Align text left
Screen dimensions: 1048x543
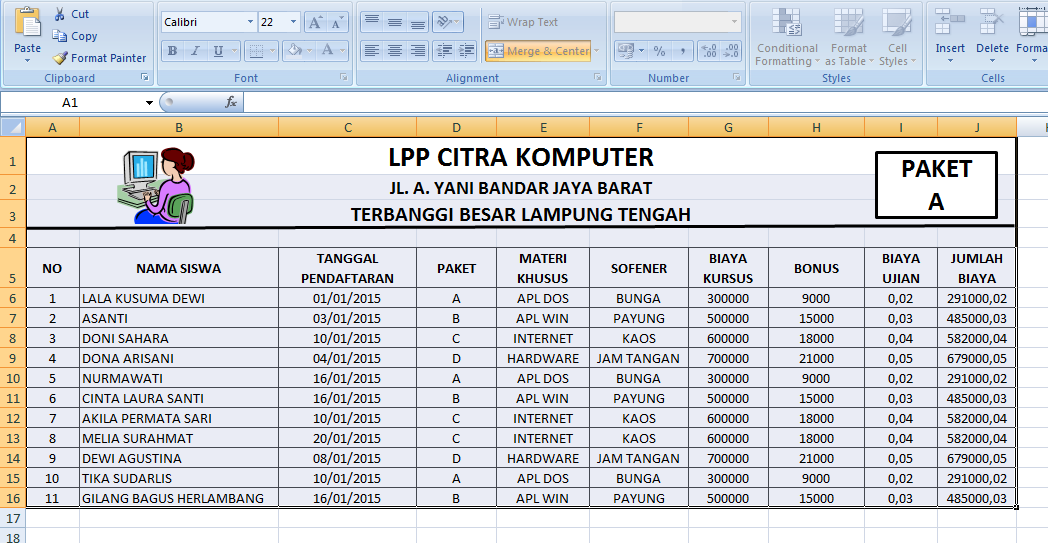pos(372,51)
